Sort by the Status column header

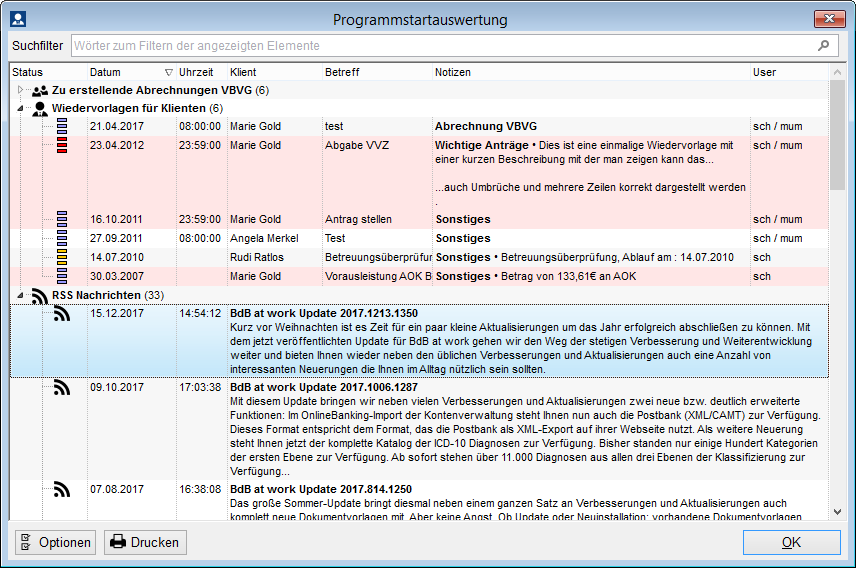[48, 72]
